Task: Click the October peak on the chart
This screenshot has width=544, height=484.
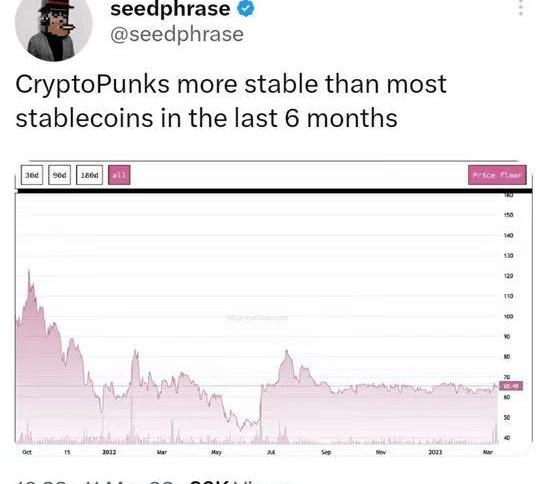Action: tap(29, 271)
